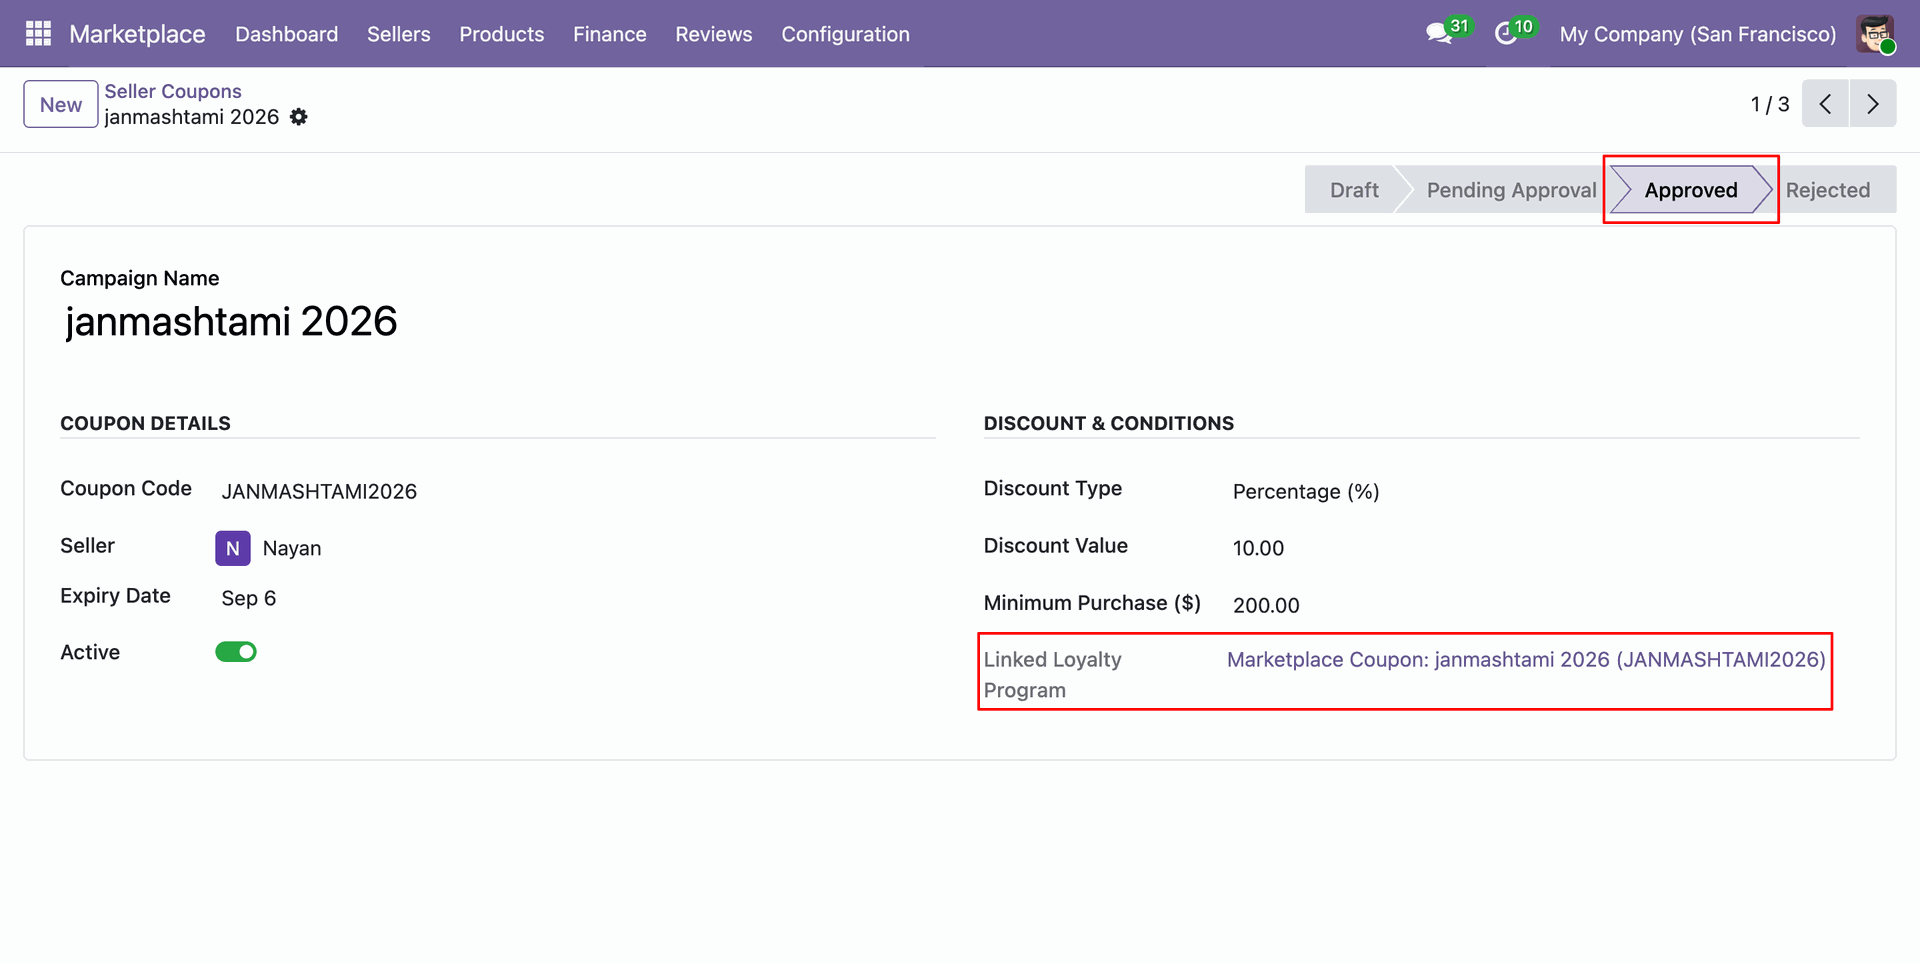Open the chat messages icon with 31 badge
The image size is (1920, 964).
(x=1447, y=33)
